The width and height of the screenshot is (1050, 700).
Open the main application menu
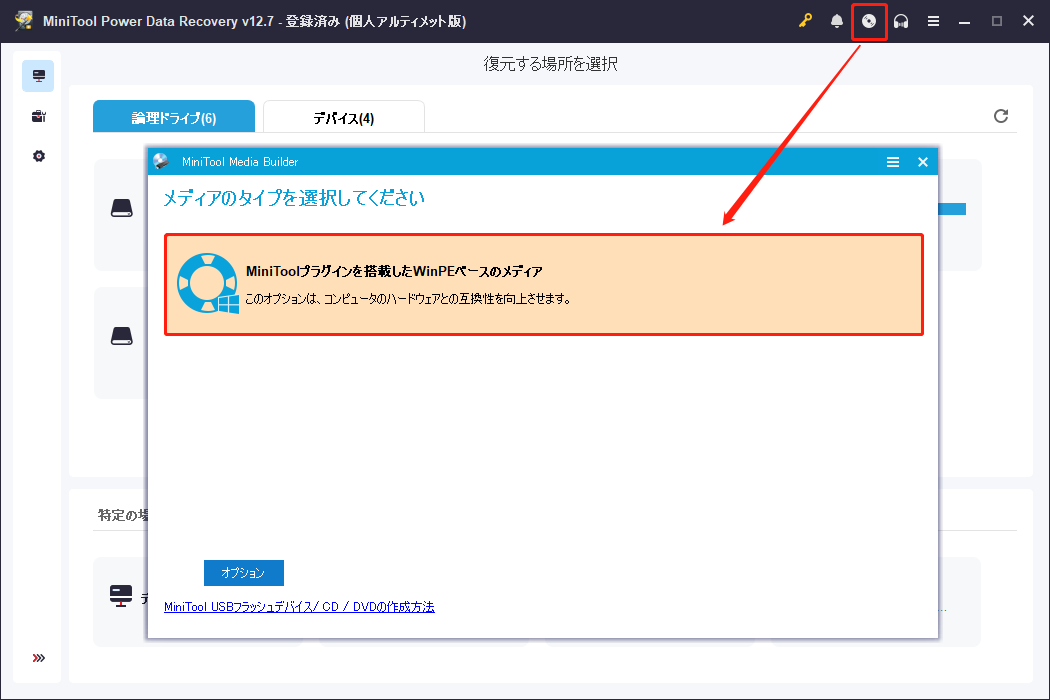click(933, 21)
